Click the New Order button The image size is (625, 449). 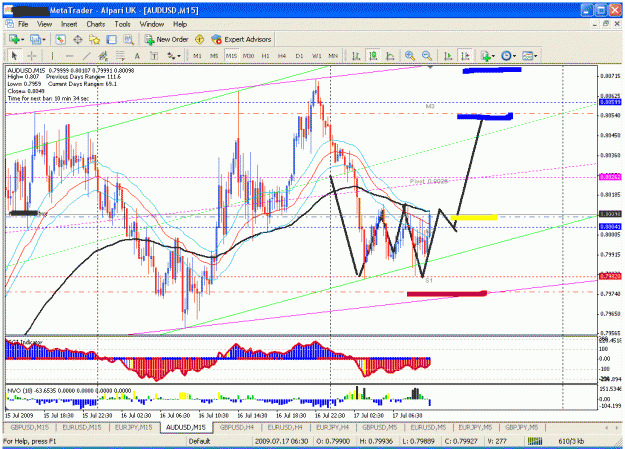point(166,39)
